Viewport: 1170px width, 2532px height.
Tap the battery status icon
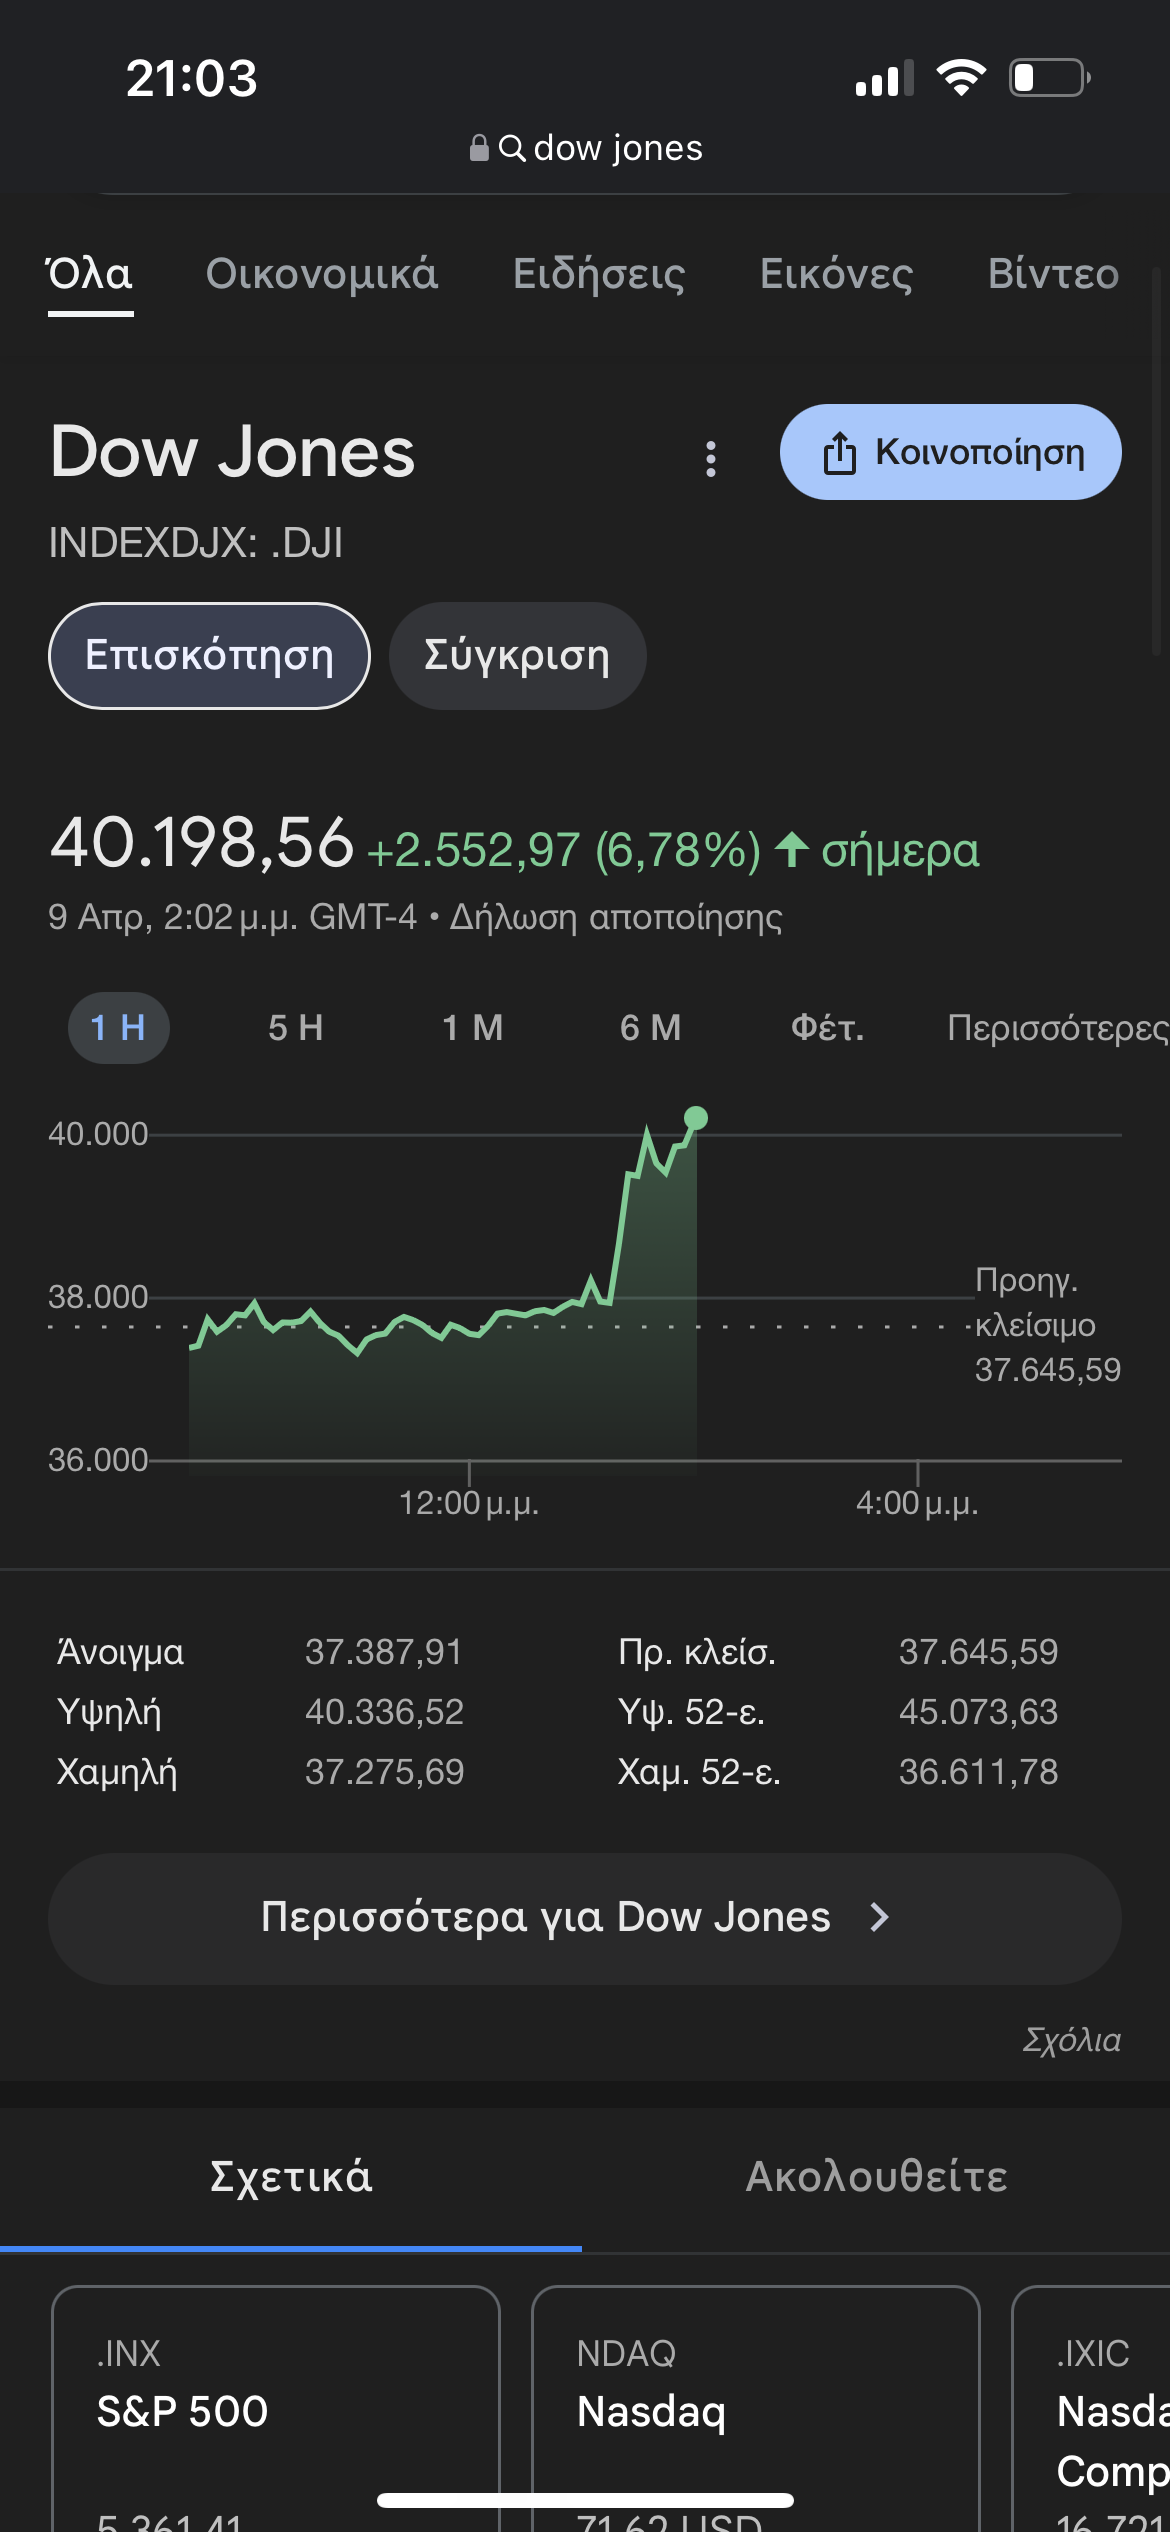(x=1049, y=77)
